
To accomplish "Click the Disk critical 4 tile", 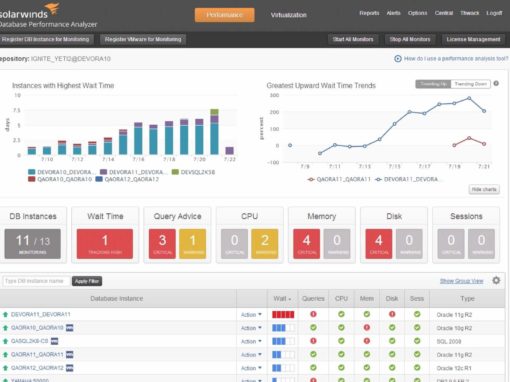I will click(x=379, y=244).
